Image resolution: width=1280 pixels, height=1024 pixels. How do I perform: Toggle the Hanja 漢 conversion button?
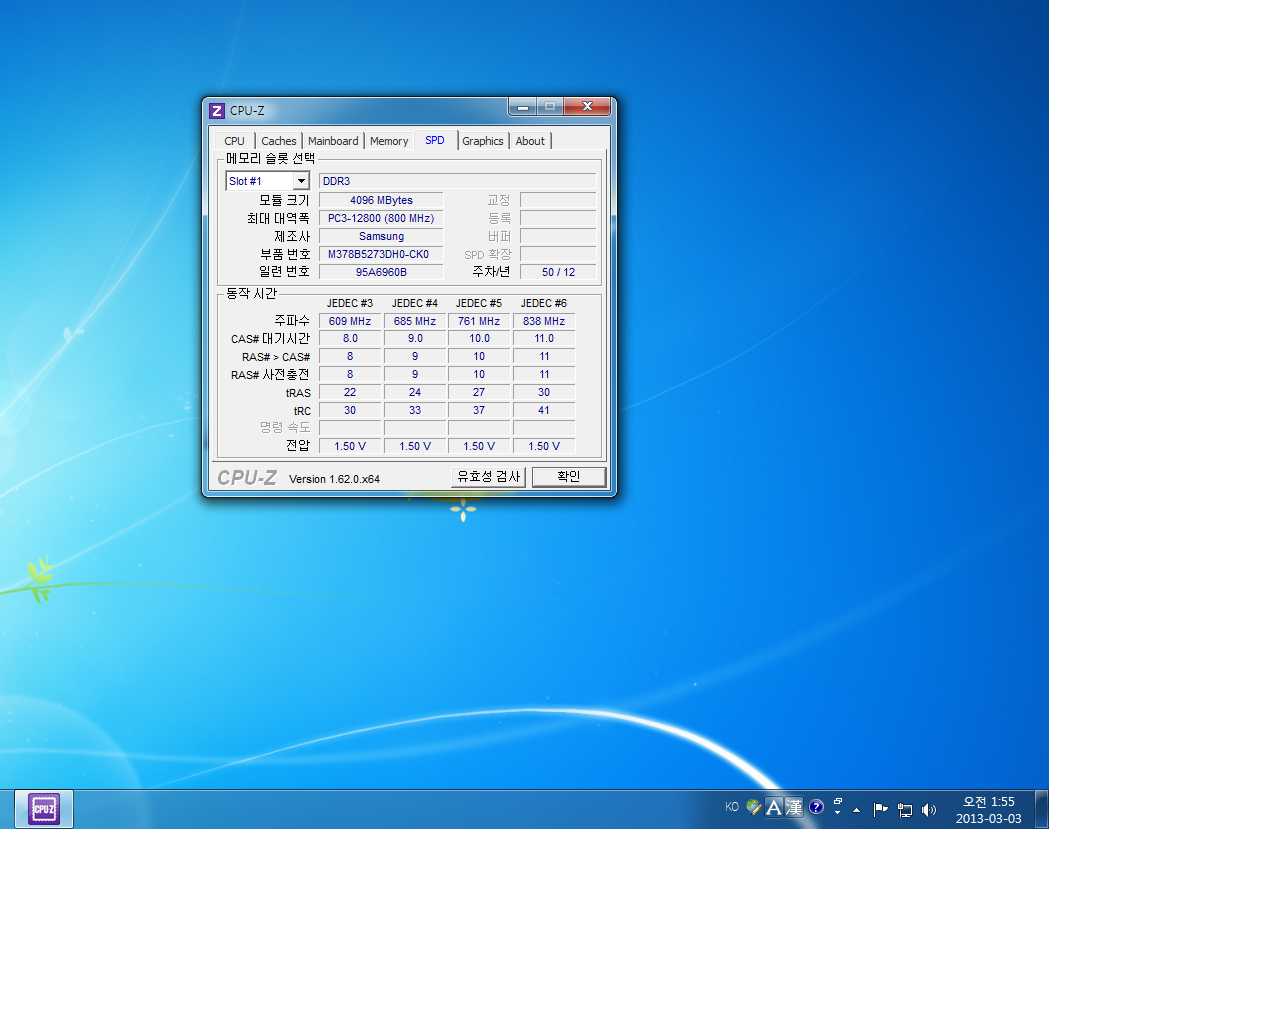[x=794, y=807]
